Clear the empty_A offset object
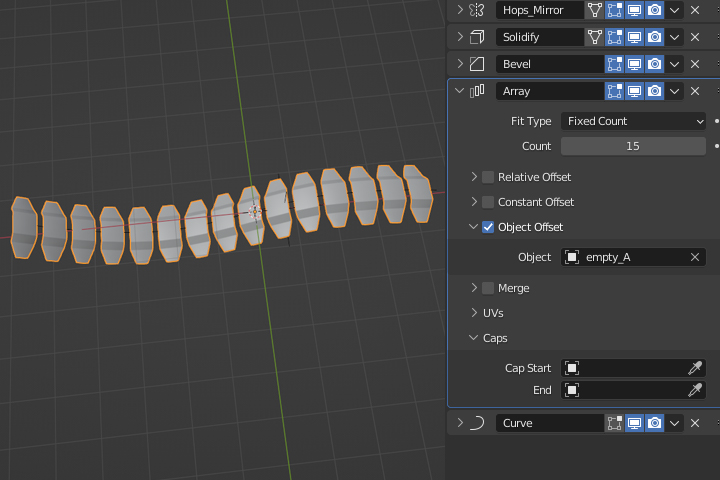720x480 pixels. (x=695, y=257)
